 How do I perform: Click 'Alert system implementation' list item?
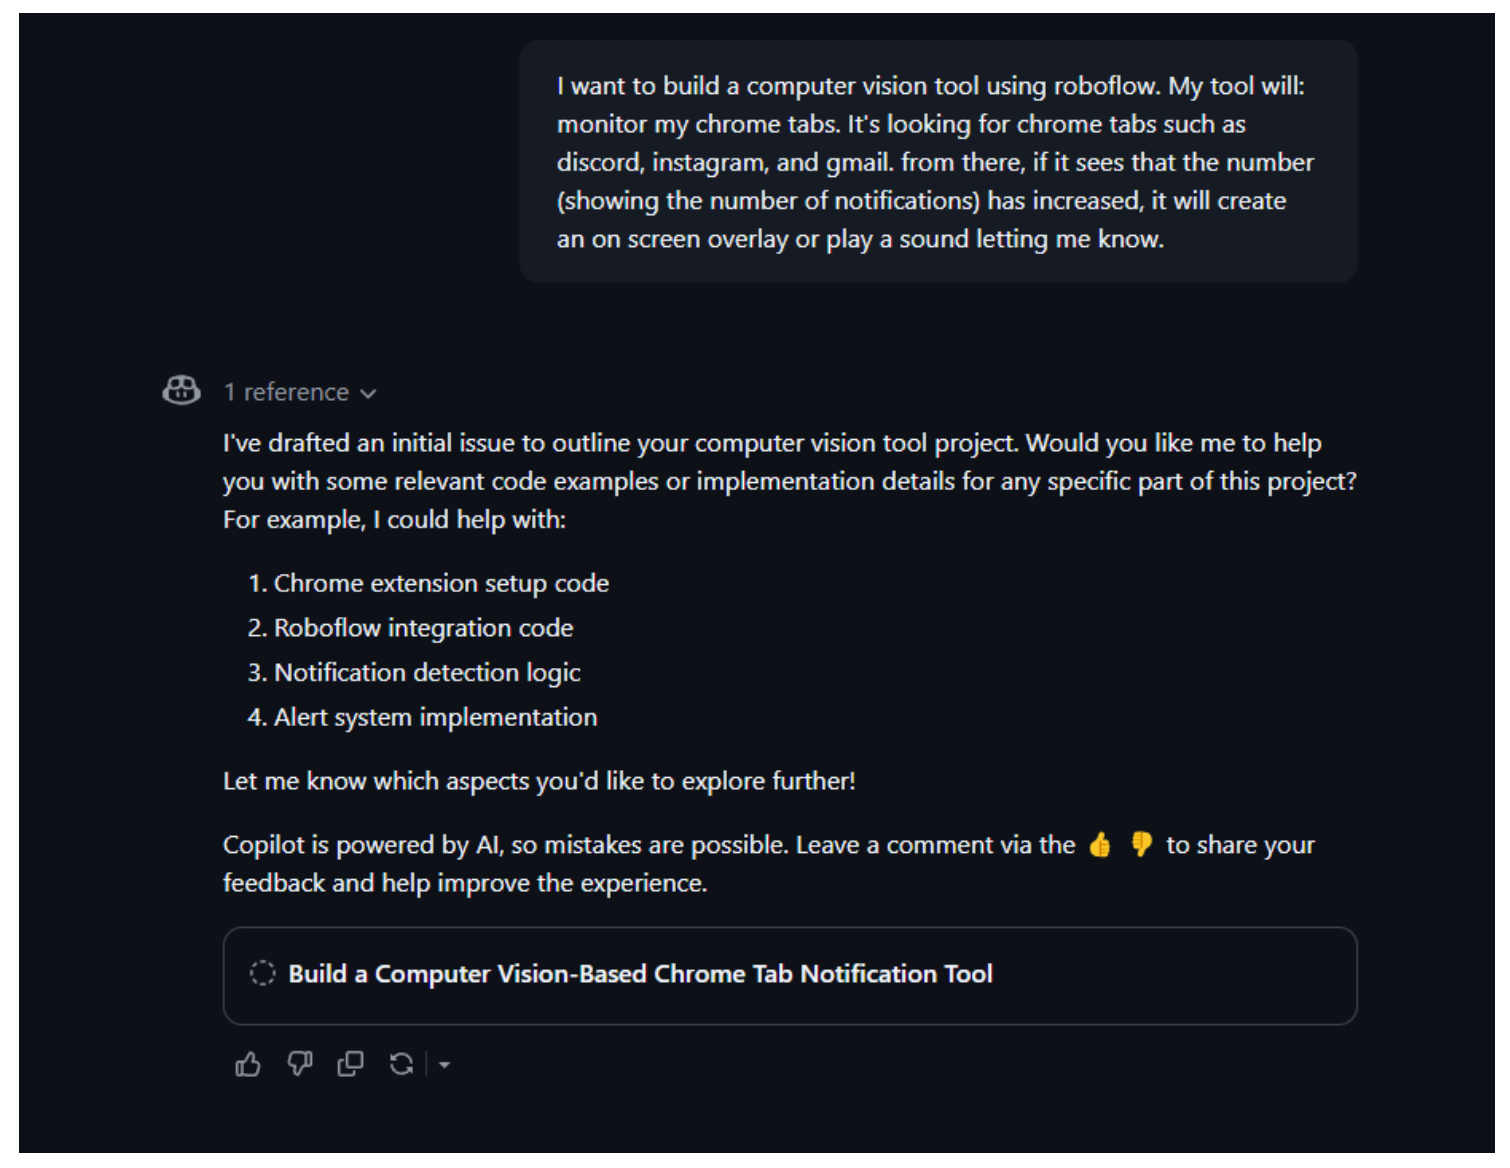(435, 717)
